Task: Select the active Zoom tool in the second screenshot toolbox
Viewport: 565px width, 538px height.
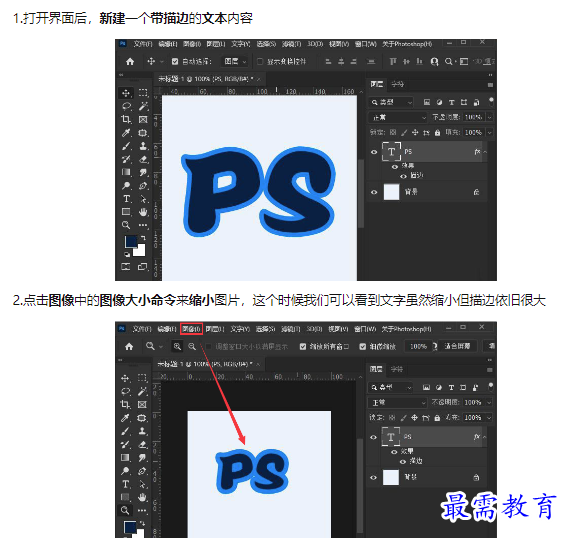Action: pyautogui.click(x=125, y=510)
